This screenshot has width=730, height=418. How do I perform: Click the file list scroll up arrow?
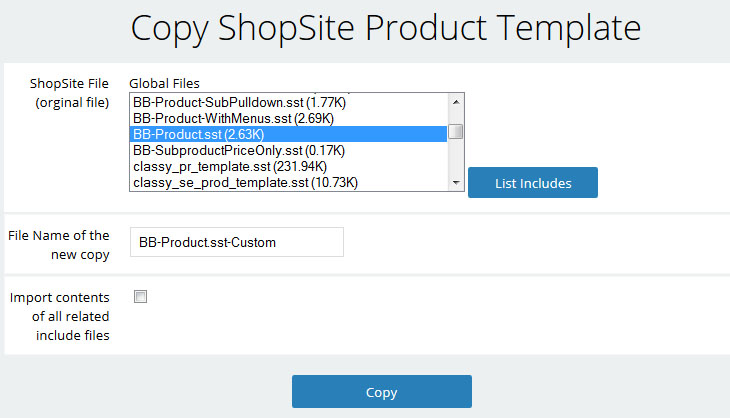click(x=456, y=101)
